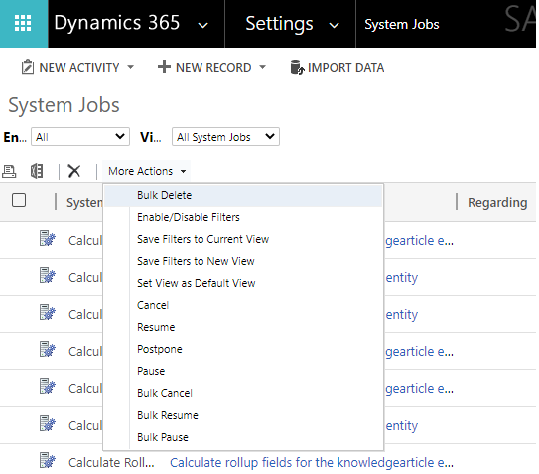The width and height of the screenshot is (539, 474).
Task: Open the Entity filter dropdown set to All
Action: 80,137
